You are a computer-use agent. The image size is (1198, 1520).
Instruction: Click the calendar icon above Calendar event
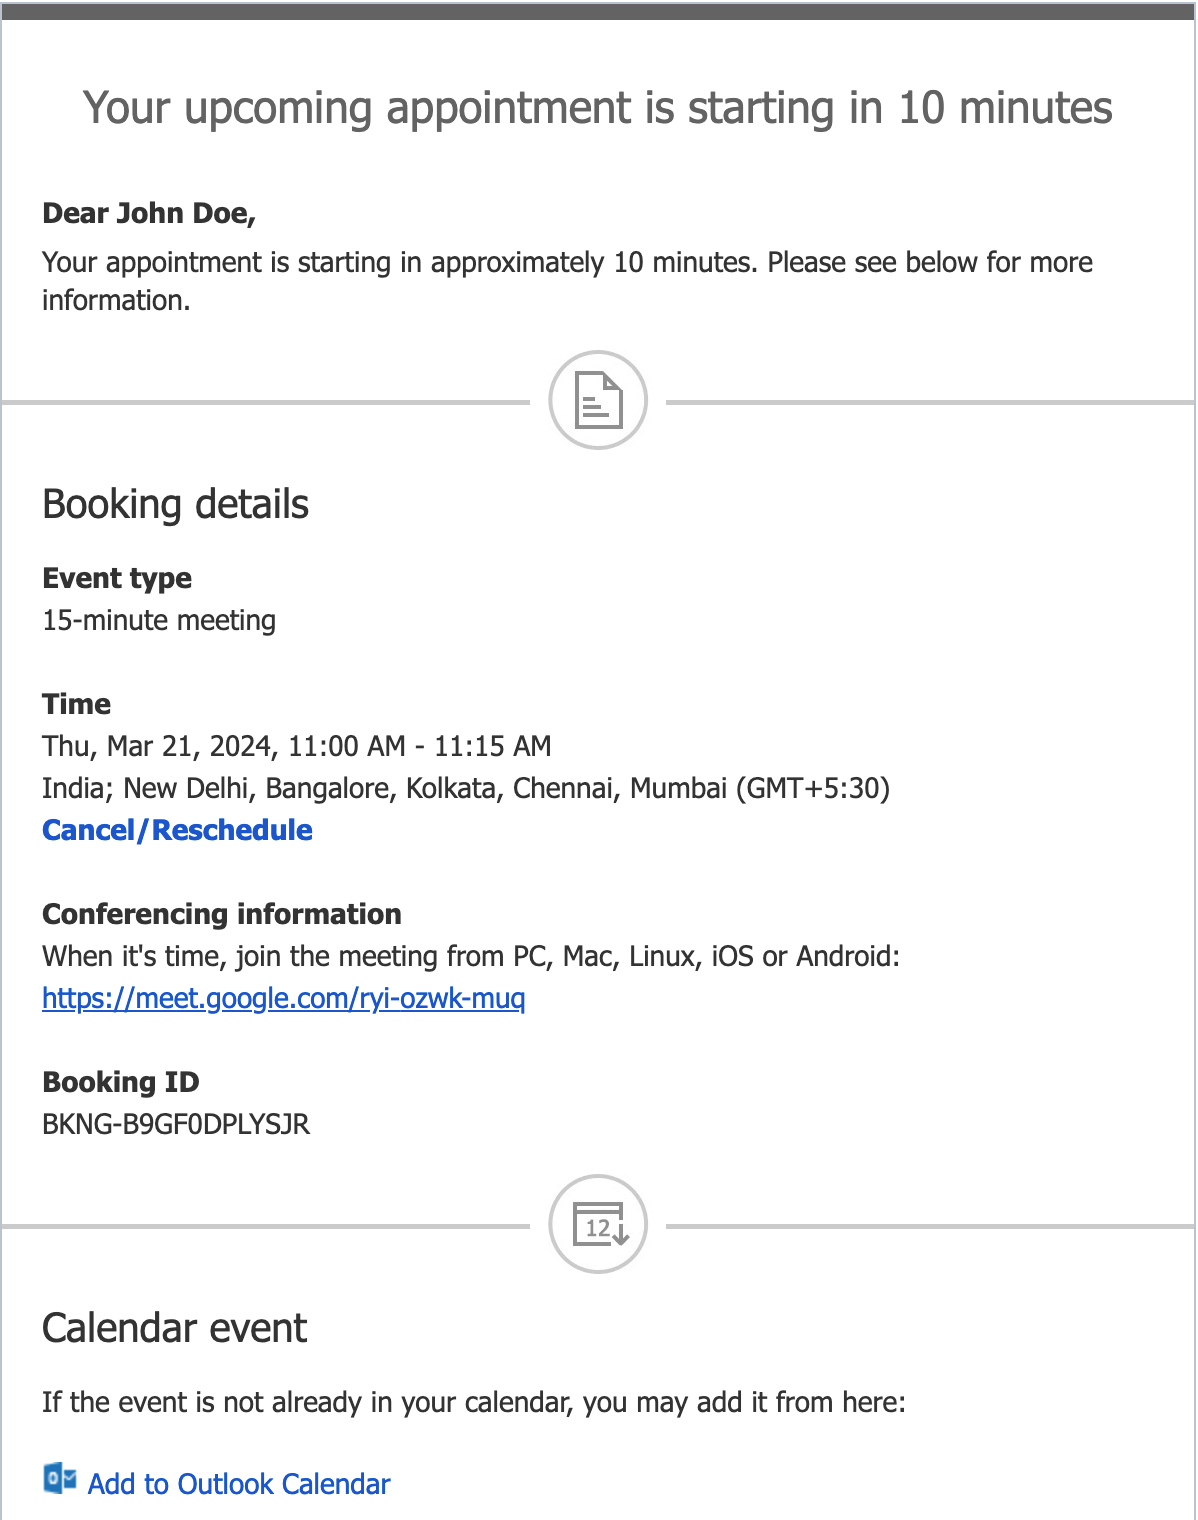click(x=598, y=1224)
